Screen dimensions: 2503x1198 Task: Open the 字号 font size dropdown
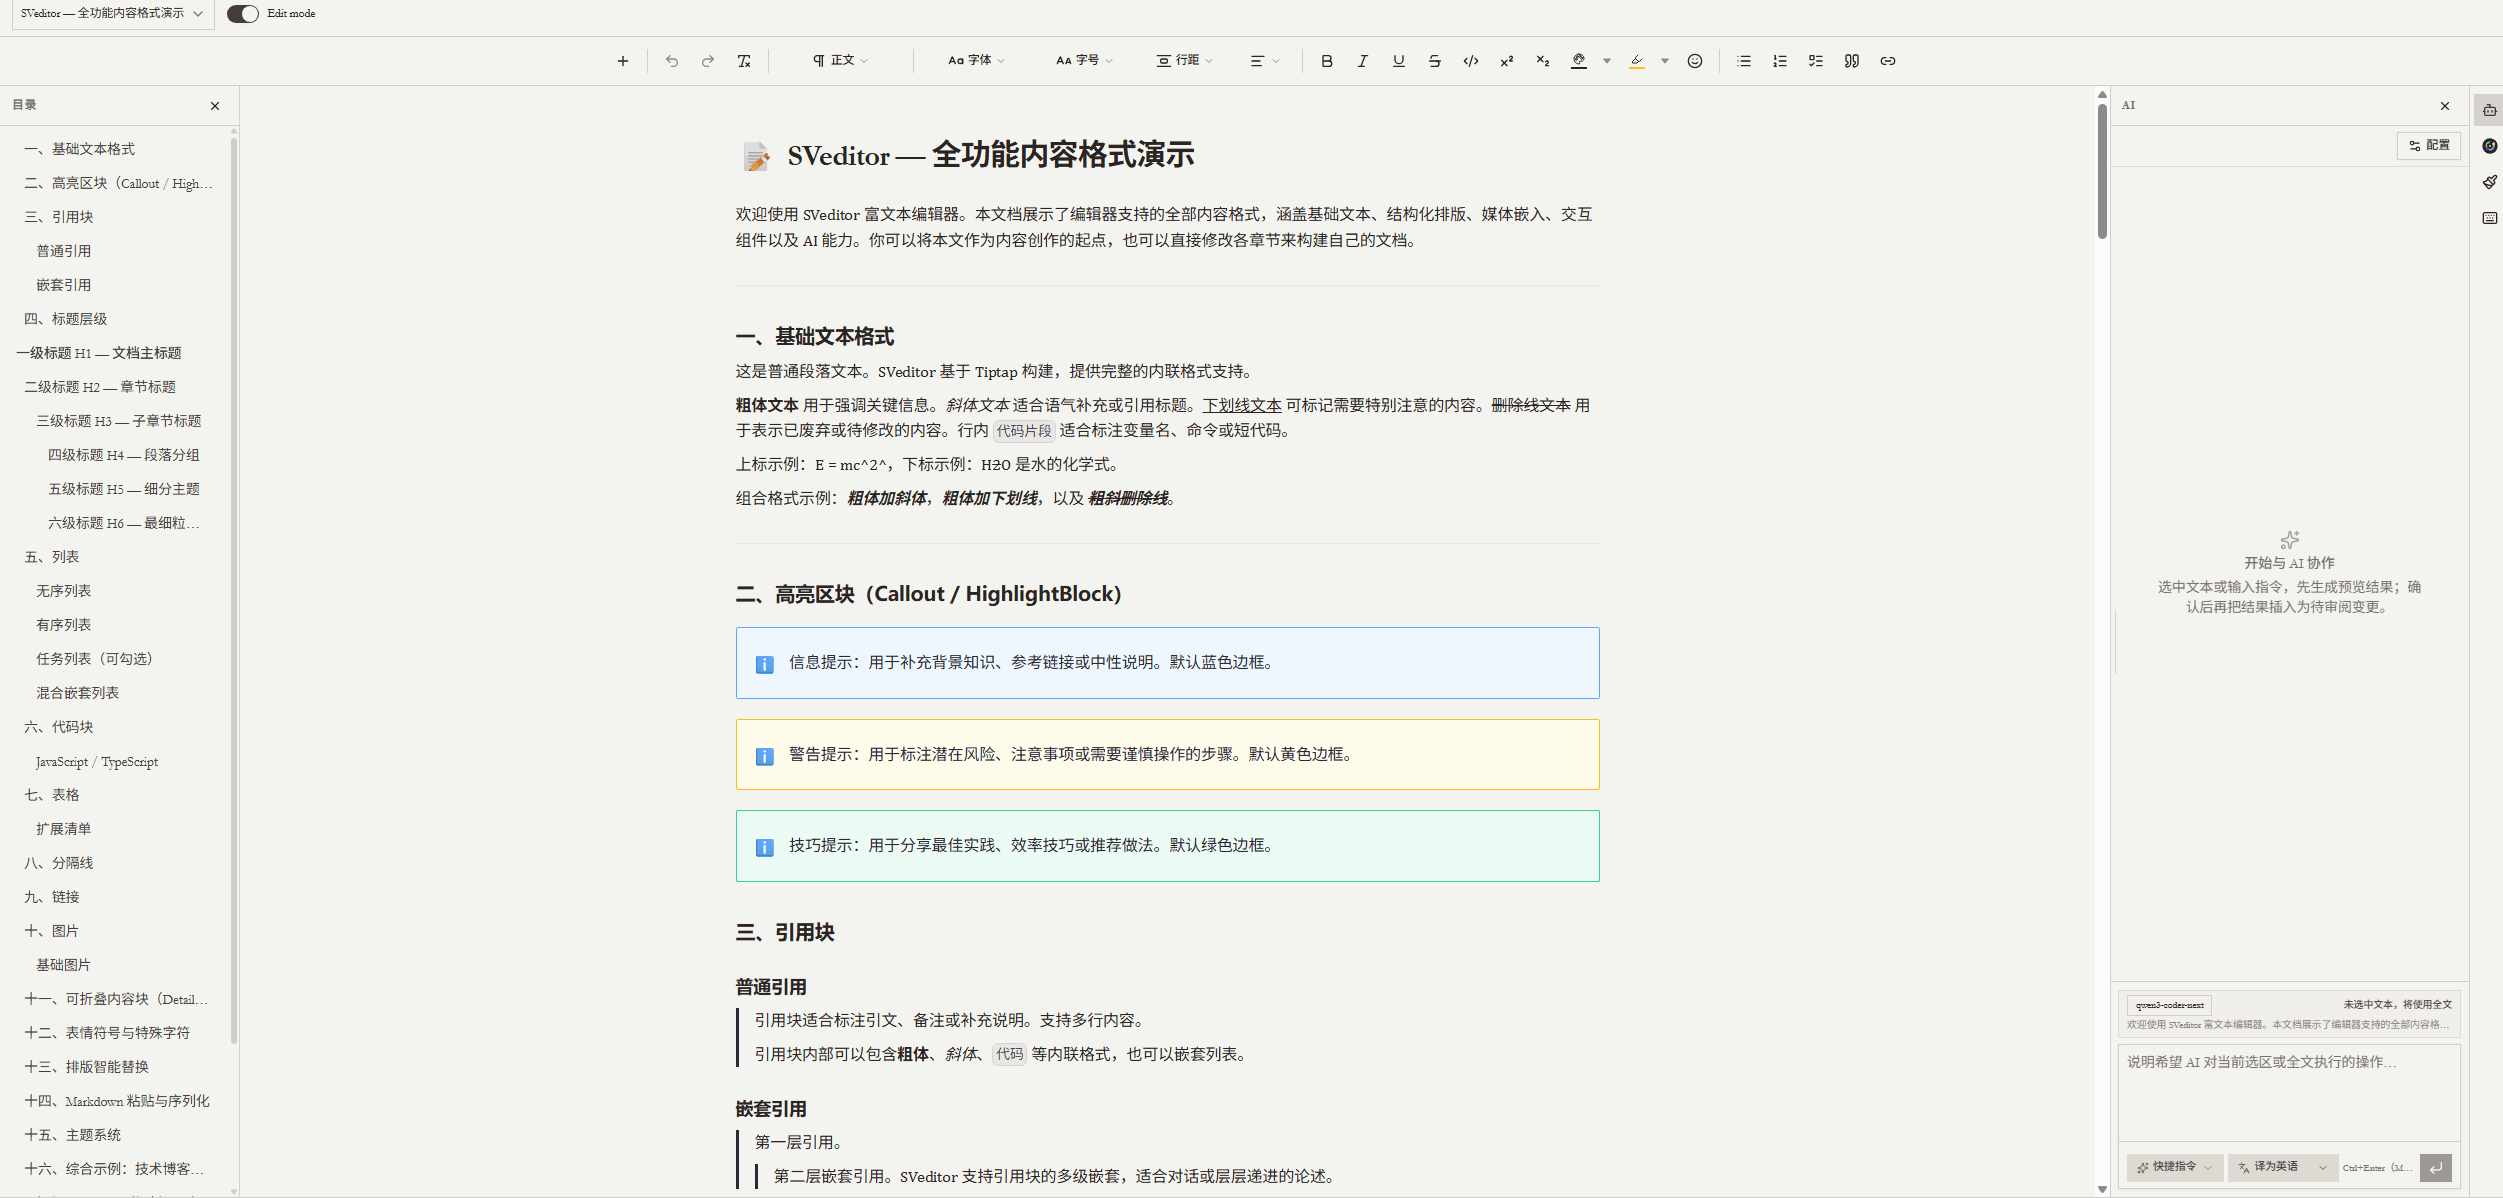(x=1084, y=61)
